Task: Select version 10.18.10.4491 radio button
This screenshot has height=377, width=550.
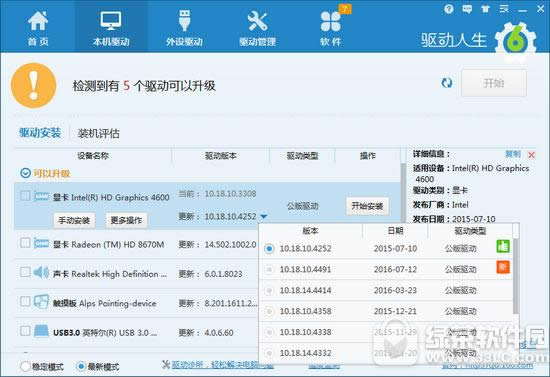Action: (269, 270)
